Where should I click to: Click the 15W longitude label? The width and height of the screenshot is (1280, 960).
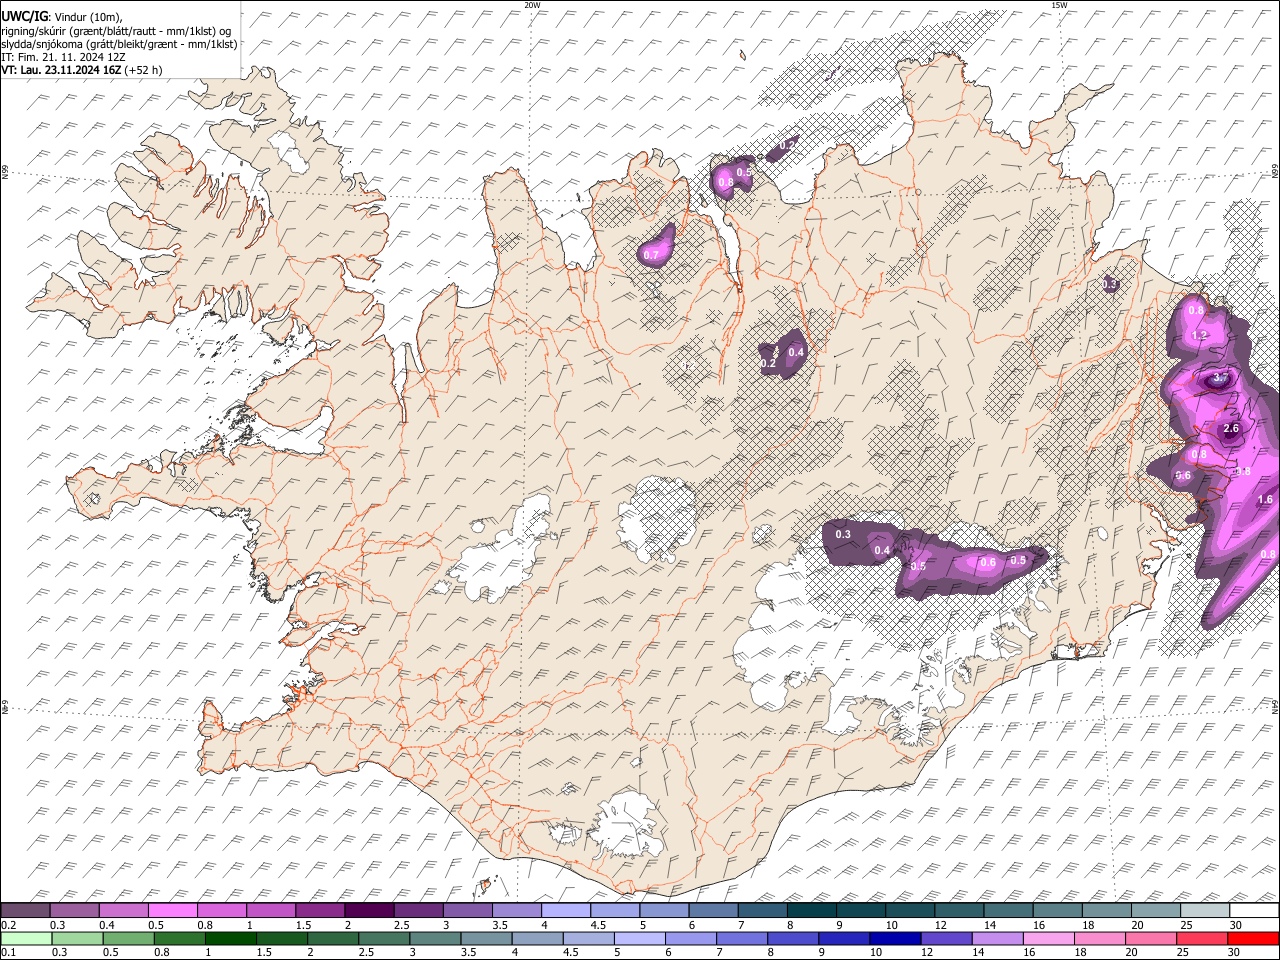click(x=1059, y=5)
